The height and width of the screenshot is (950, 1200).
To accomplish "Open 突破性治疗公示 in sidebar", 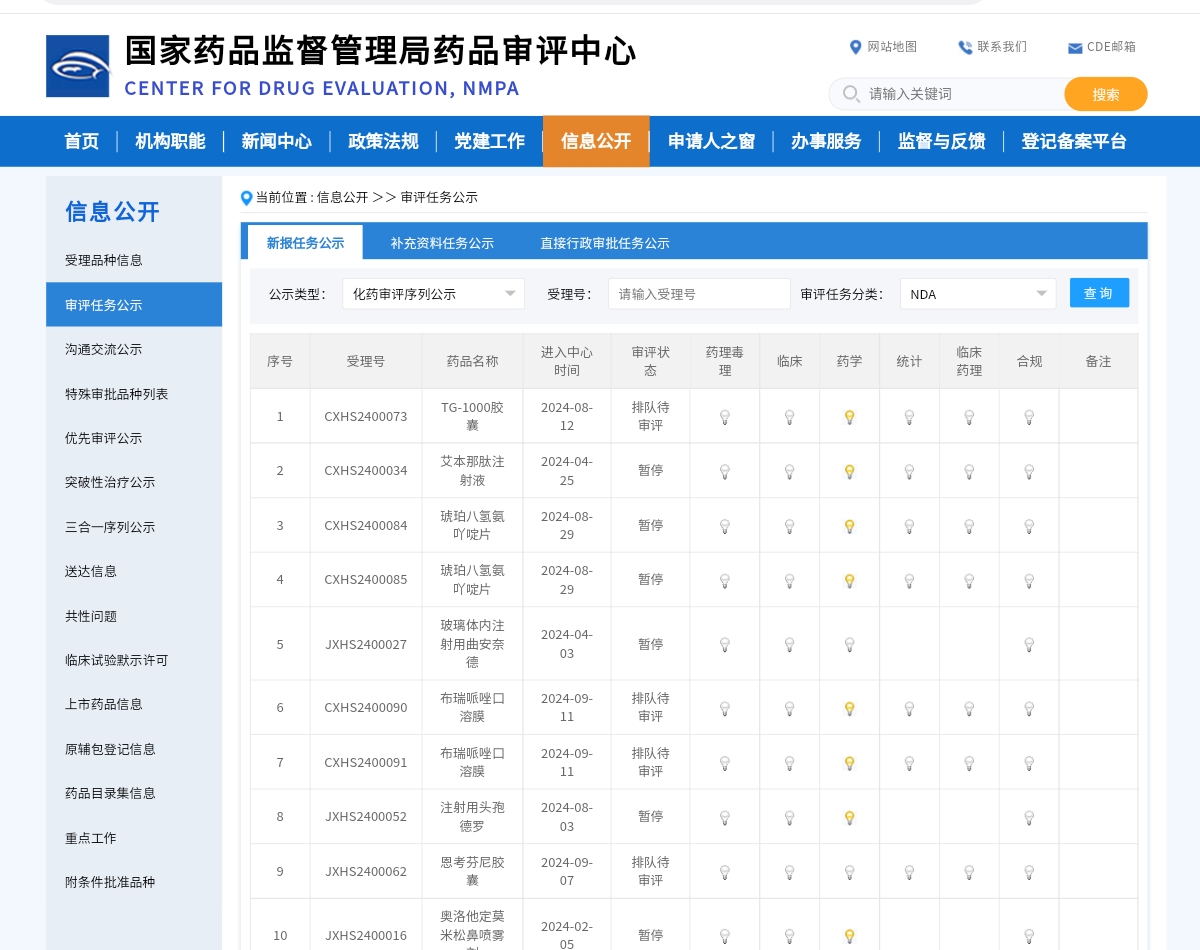I will pos(134,482).
